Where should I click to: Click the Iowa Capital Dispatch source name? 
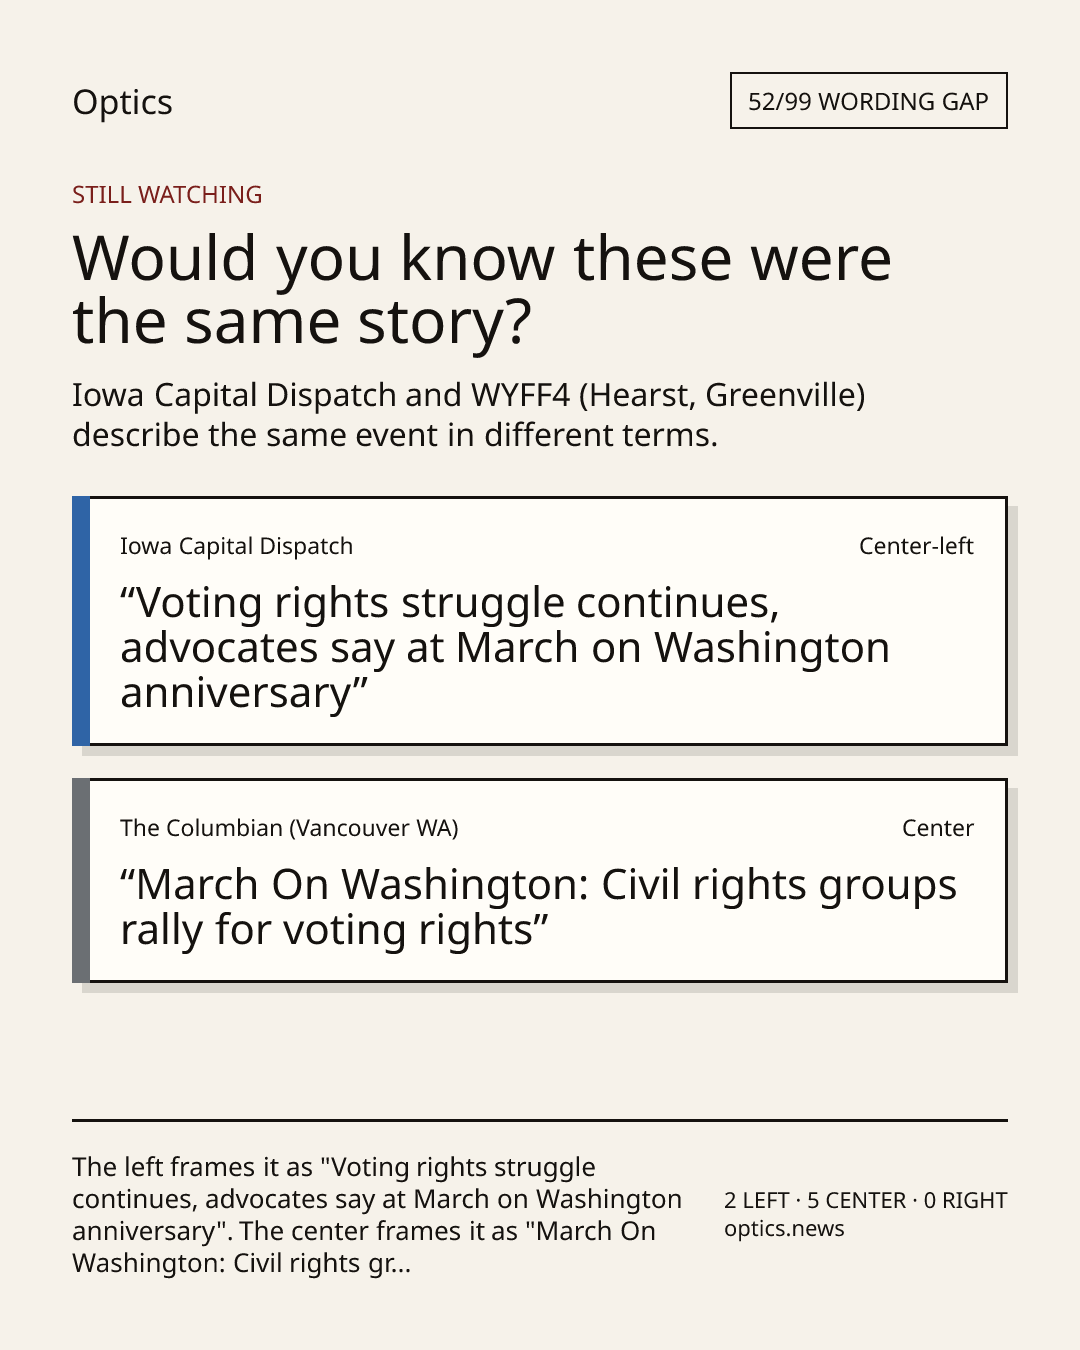click(x=236, y=546)
